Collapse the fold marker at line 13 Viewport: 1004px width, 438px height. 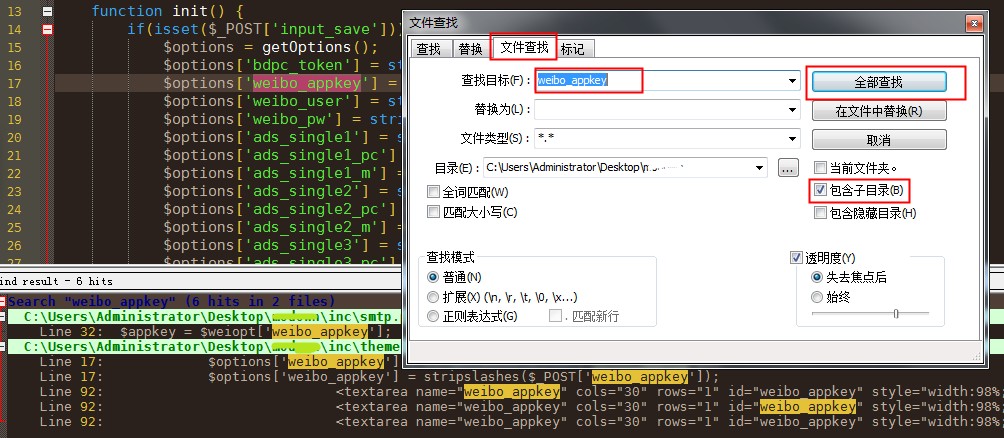point(47,11)
